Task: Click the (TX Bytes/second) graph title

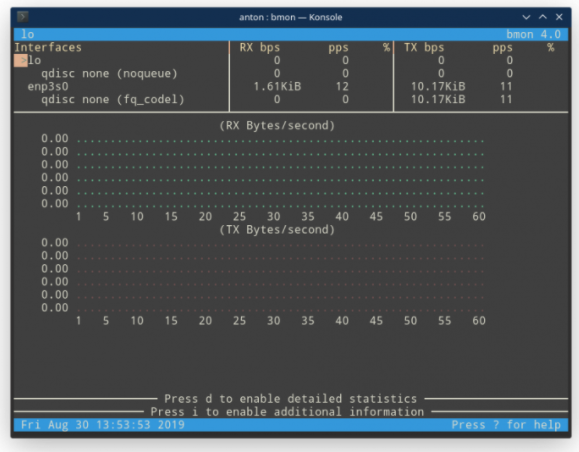Action: (x=277, y=230)
